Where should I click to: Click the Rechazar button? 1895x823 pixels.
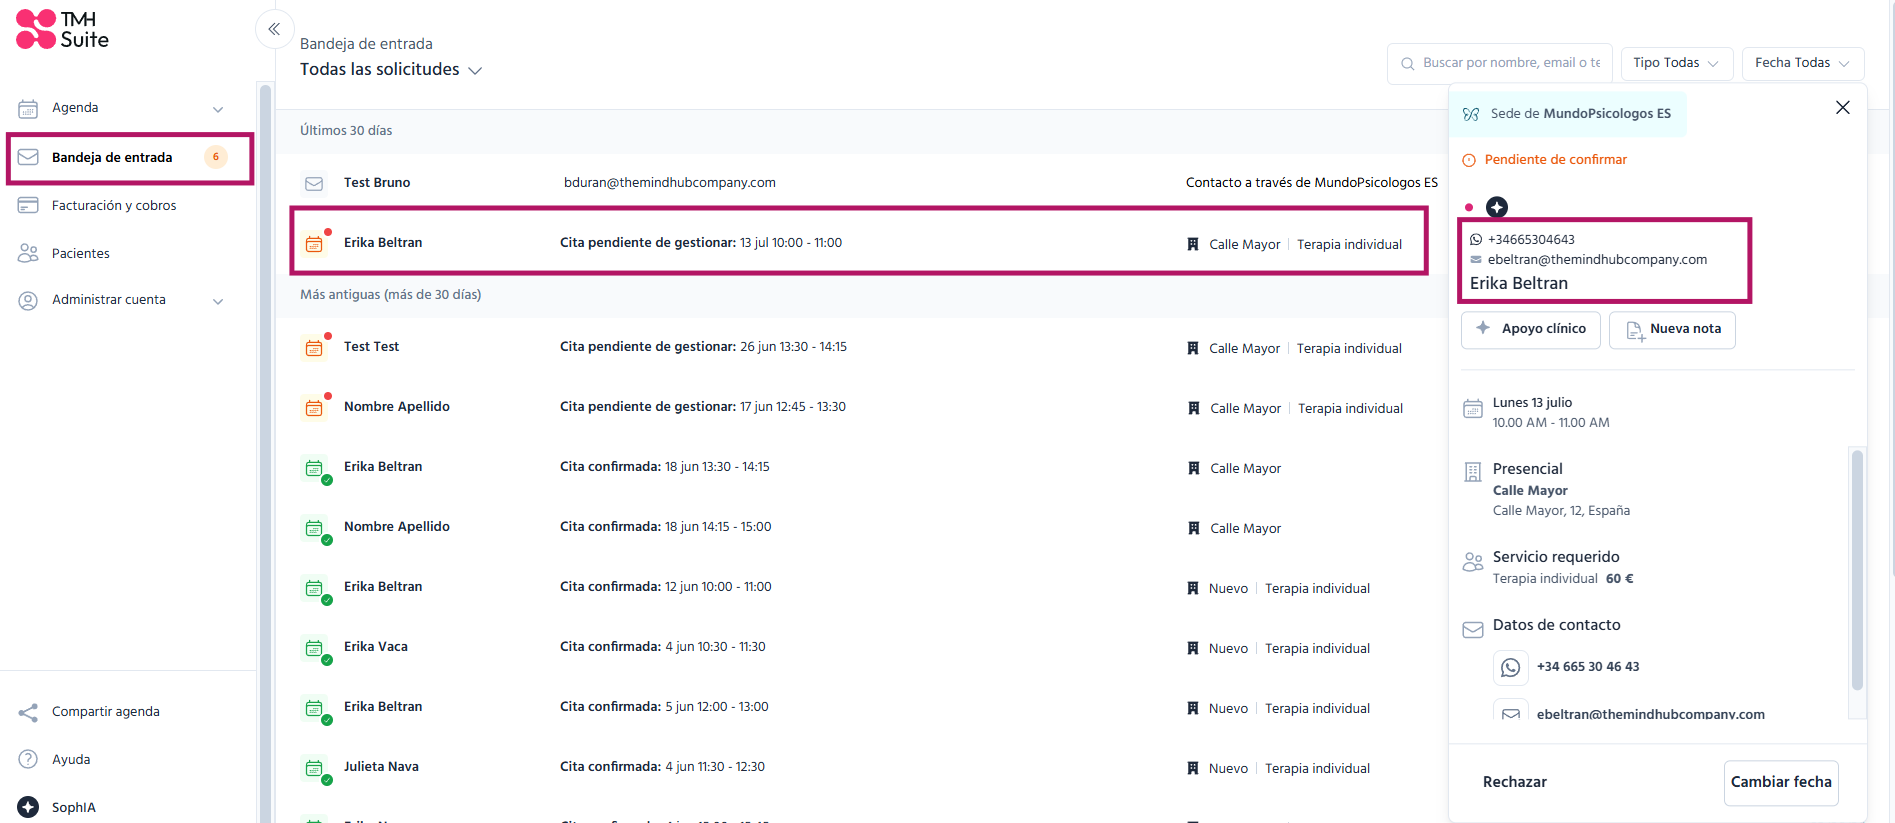pos(1515,782)
